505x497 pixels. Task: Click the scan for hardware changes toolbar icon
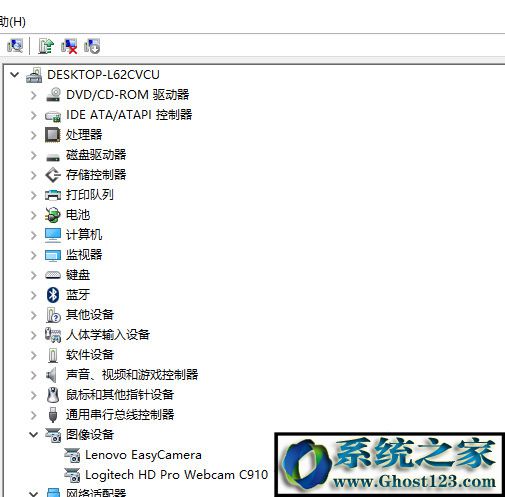pyautogui.click(x=15, y=46)
